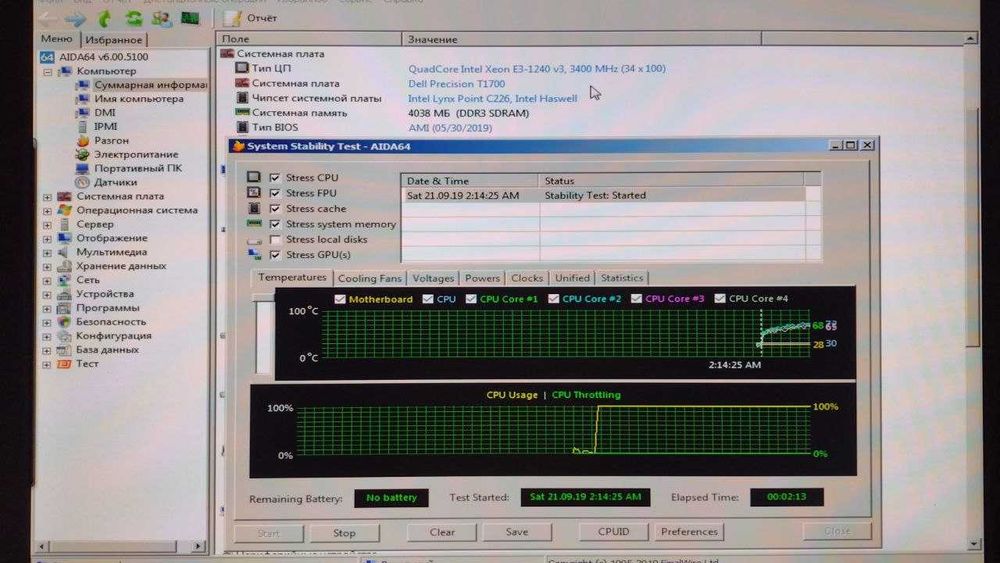This screenshot has height=563, width=1000.
Task: Uncheck CPU Core #1 graph checkbox
Action: pyautogui.click(x=471, y=298)
